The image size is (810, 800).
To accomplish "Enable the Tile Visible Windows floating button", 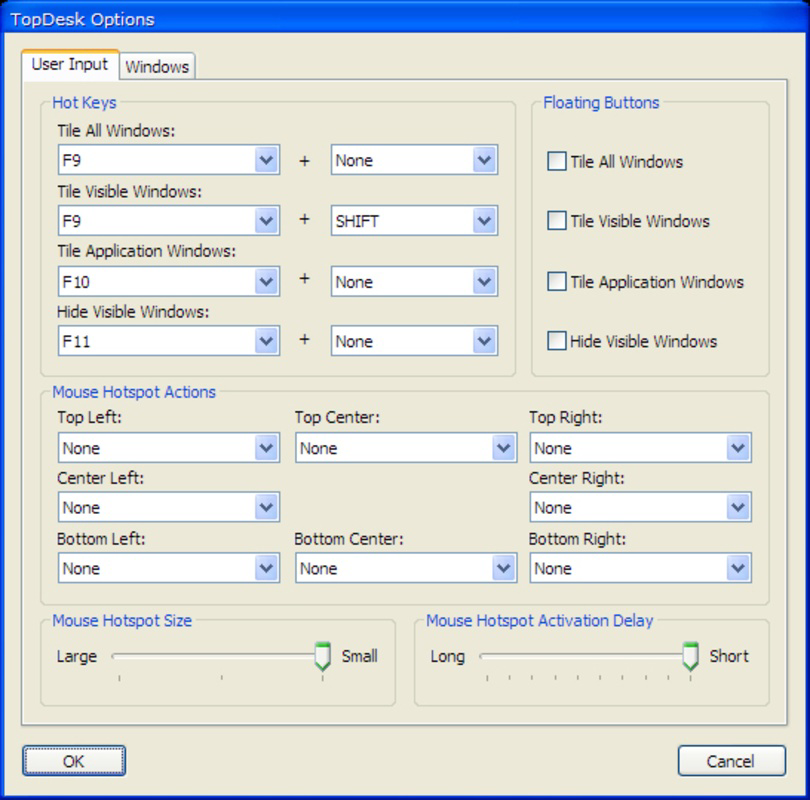I will [555, 220].
